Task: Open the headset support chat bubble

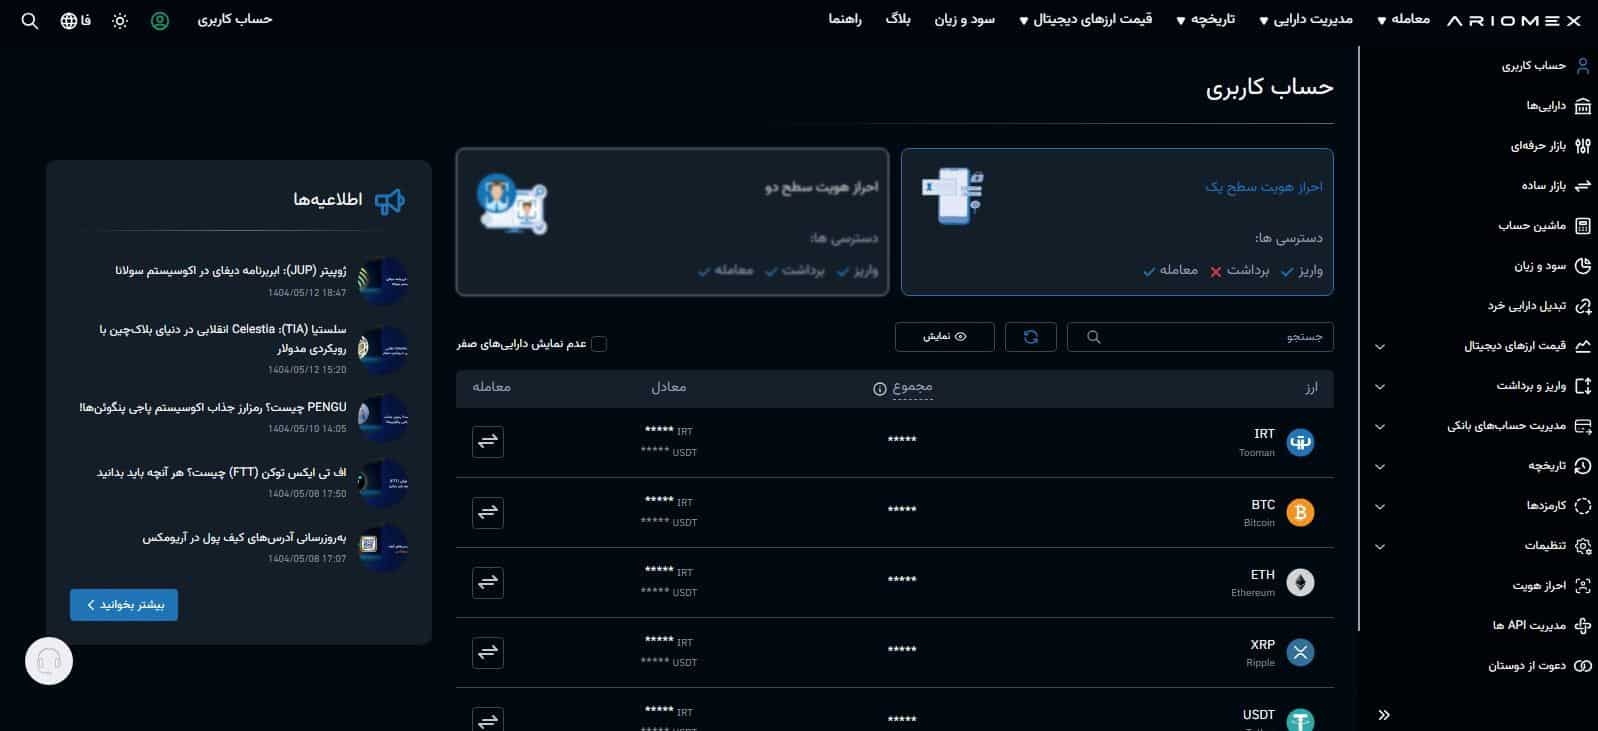Action: (49, 661)
